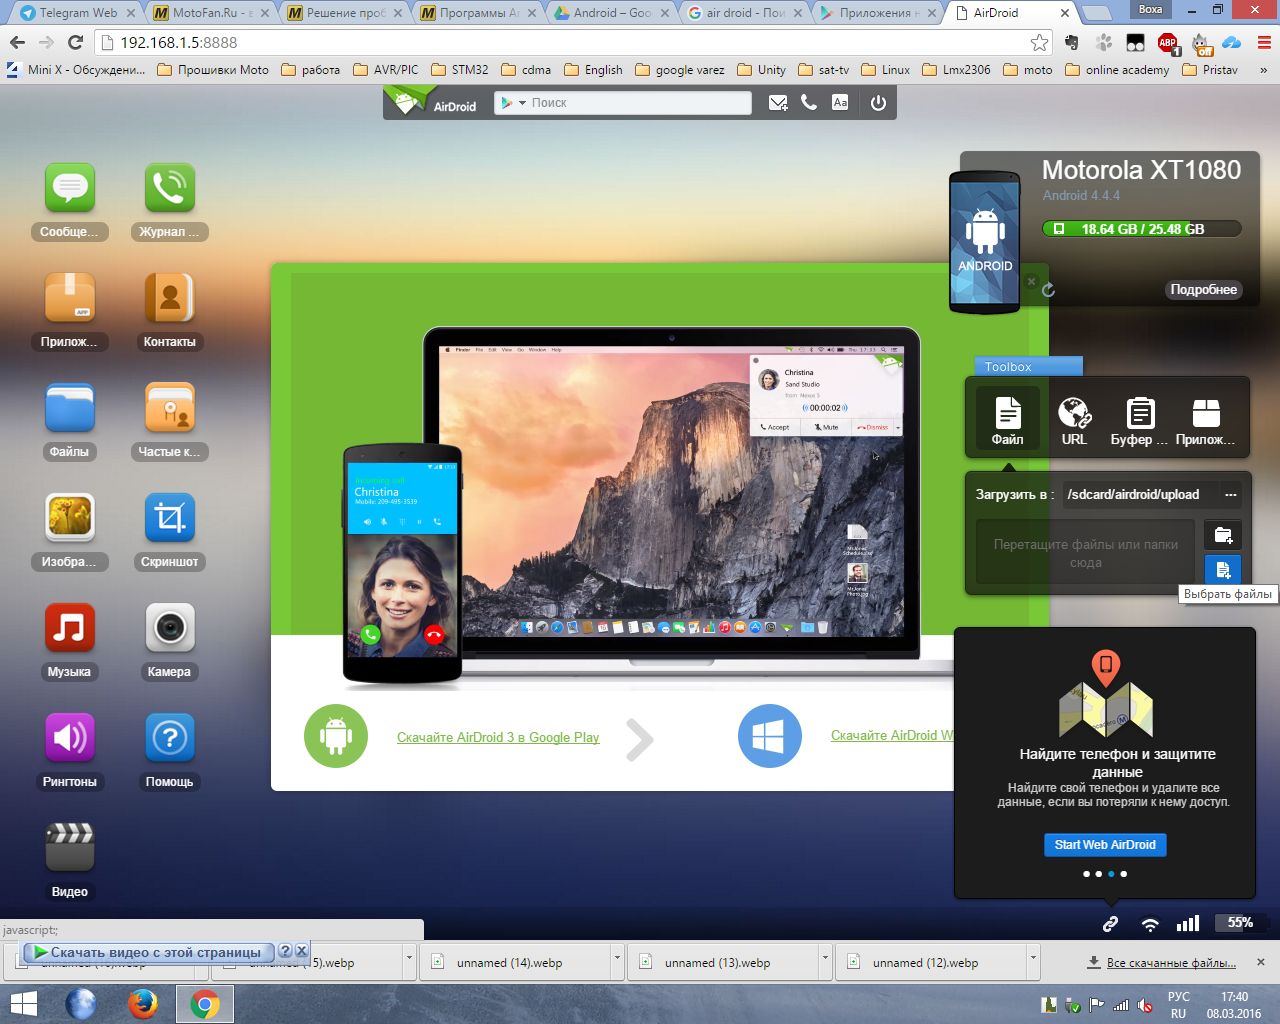Switch to the Приложения tab
1280x1024 pixels.
[x=877, y=13]
